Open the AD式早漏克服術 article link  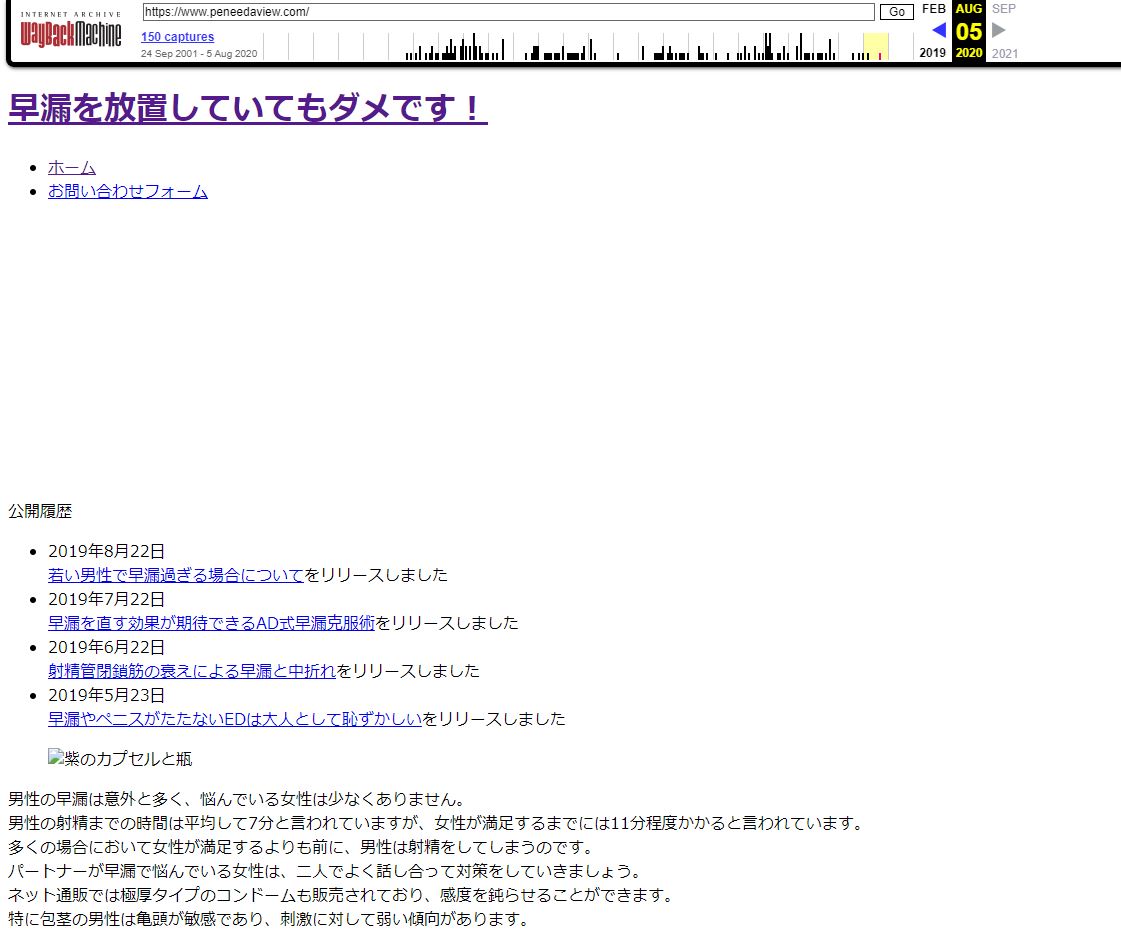coord(211,623)
